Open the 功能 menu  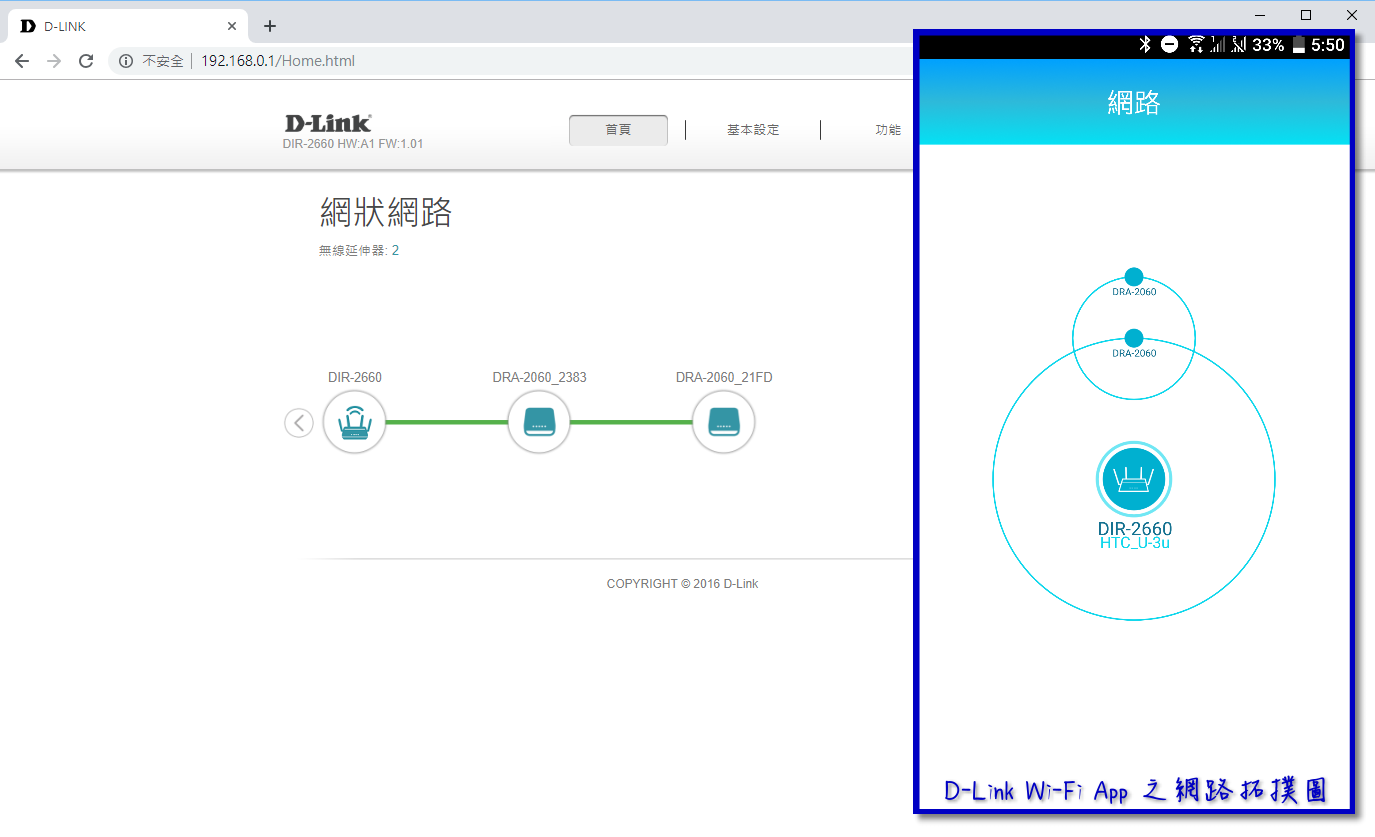coord(888,130)
